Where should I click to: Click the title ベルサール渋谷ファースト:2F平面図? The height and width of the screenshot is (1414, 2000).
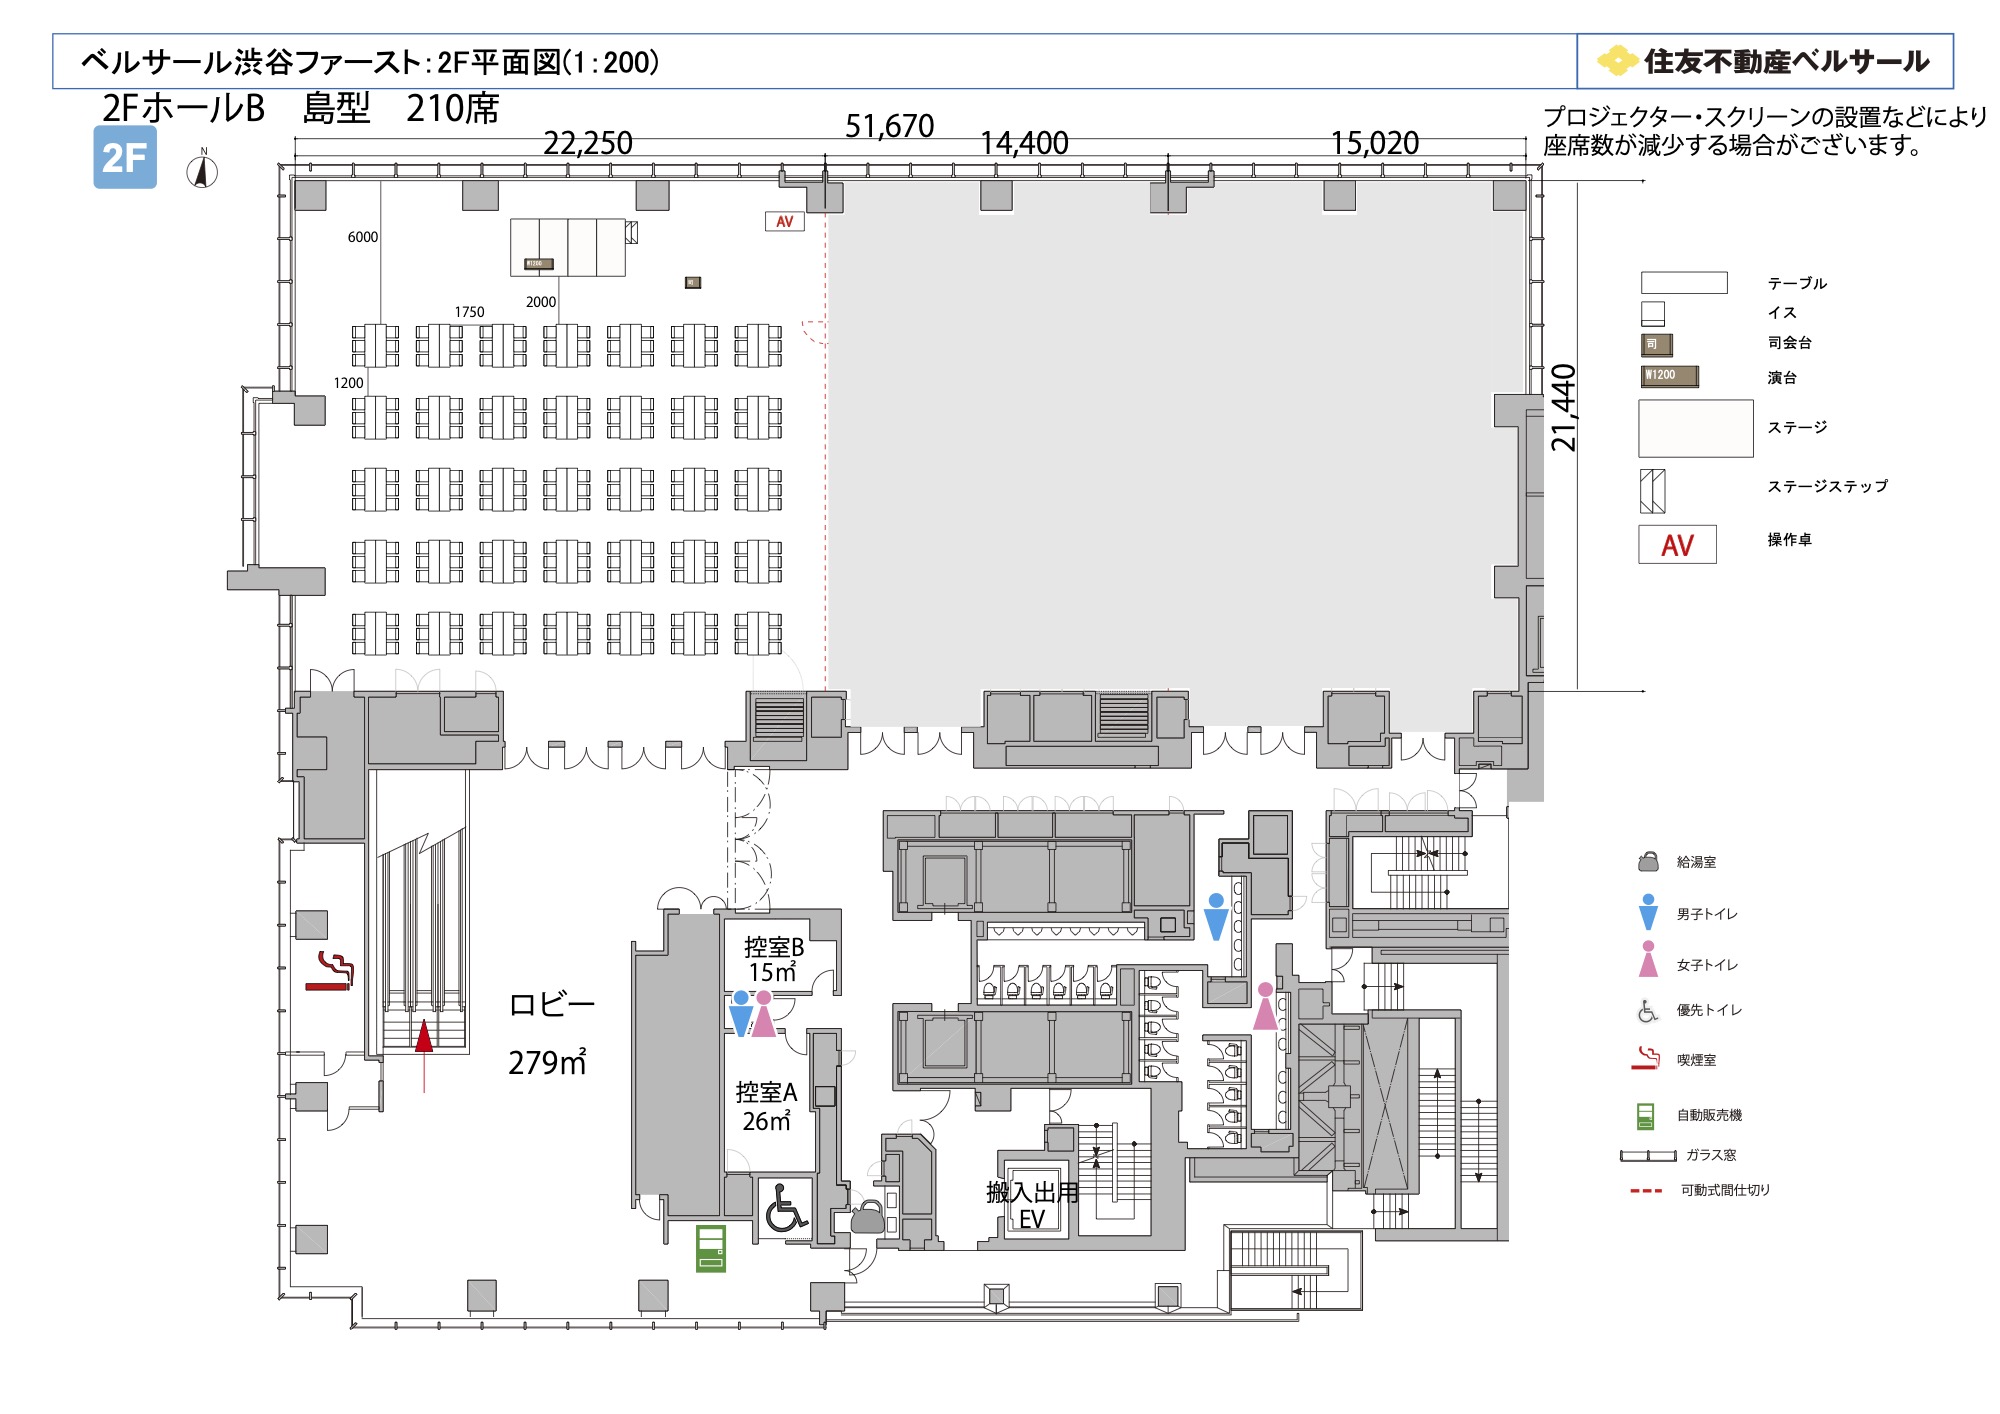371,62
